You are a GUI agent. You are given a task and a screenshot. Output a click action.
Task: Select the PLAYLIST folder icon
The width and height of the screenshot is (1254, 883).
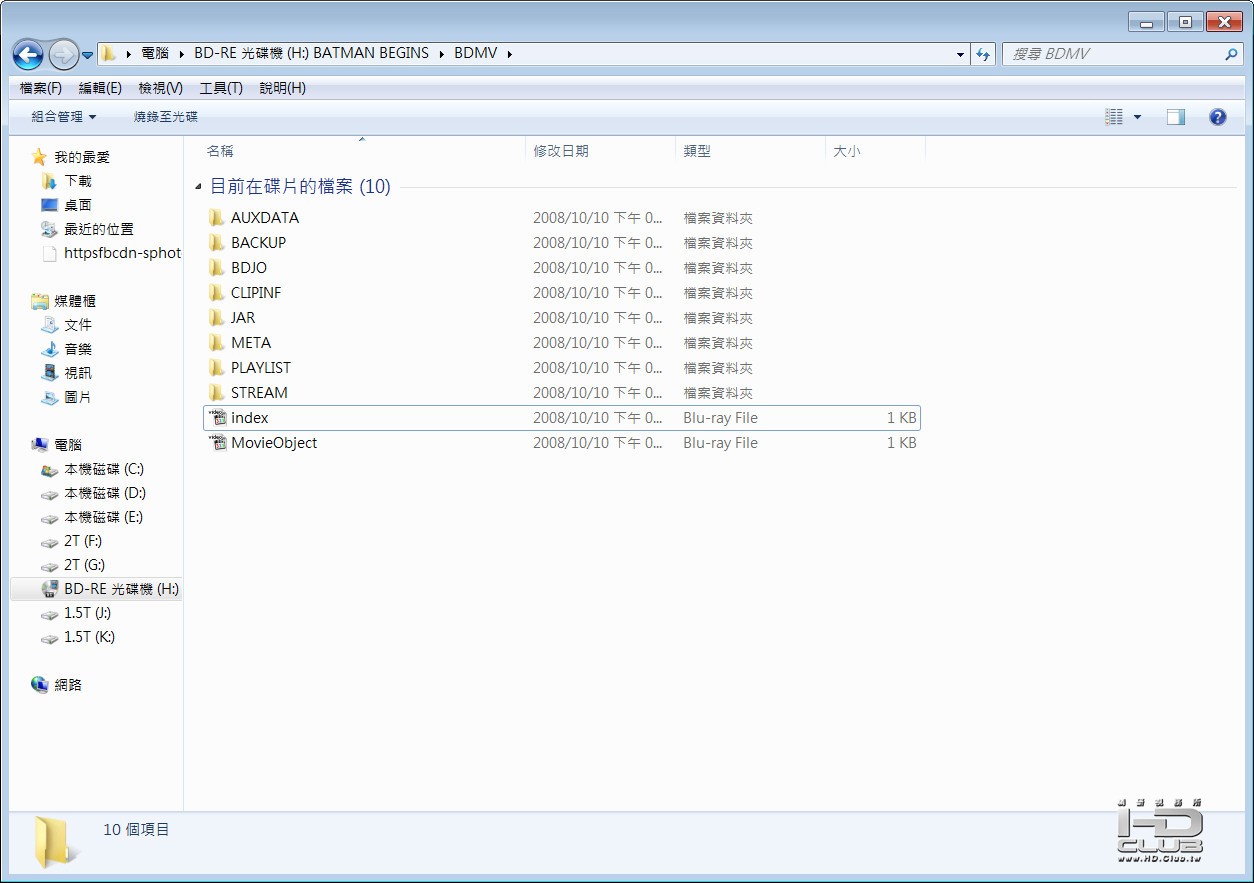coord(216,368)
